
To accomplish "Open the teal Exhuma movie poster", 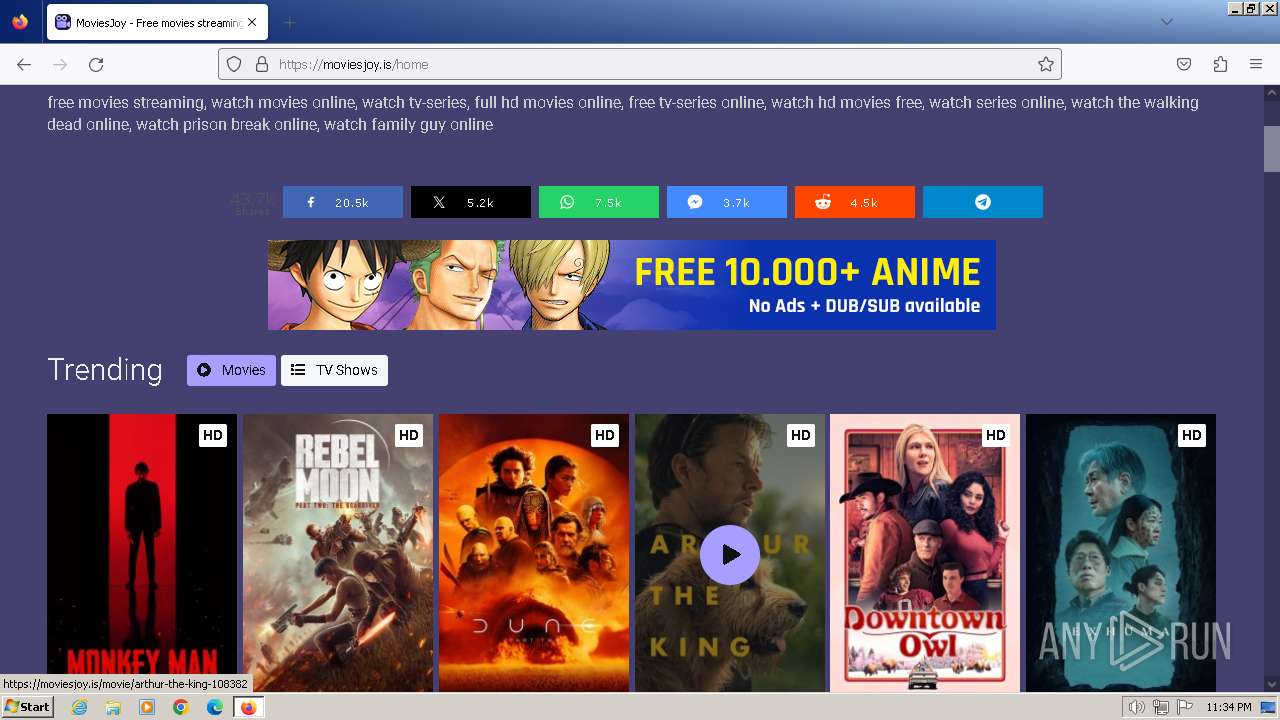I will pyautogui.click(x=1121, y=553).
